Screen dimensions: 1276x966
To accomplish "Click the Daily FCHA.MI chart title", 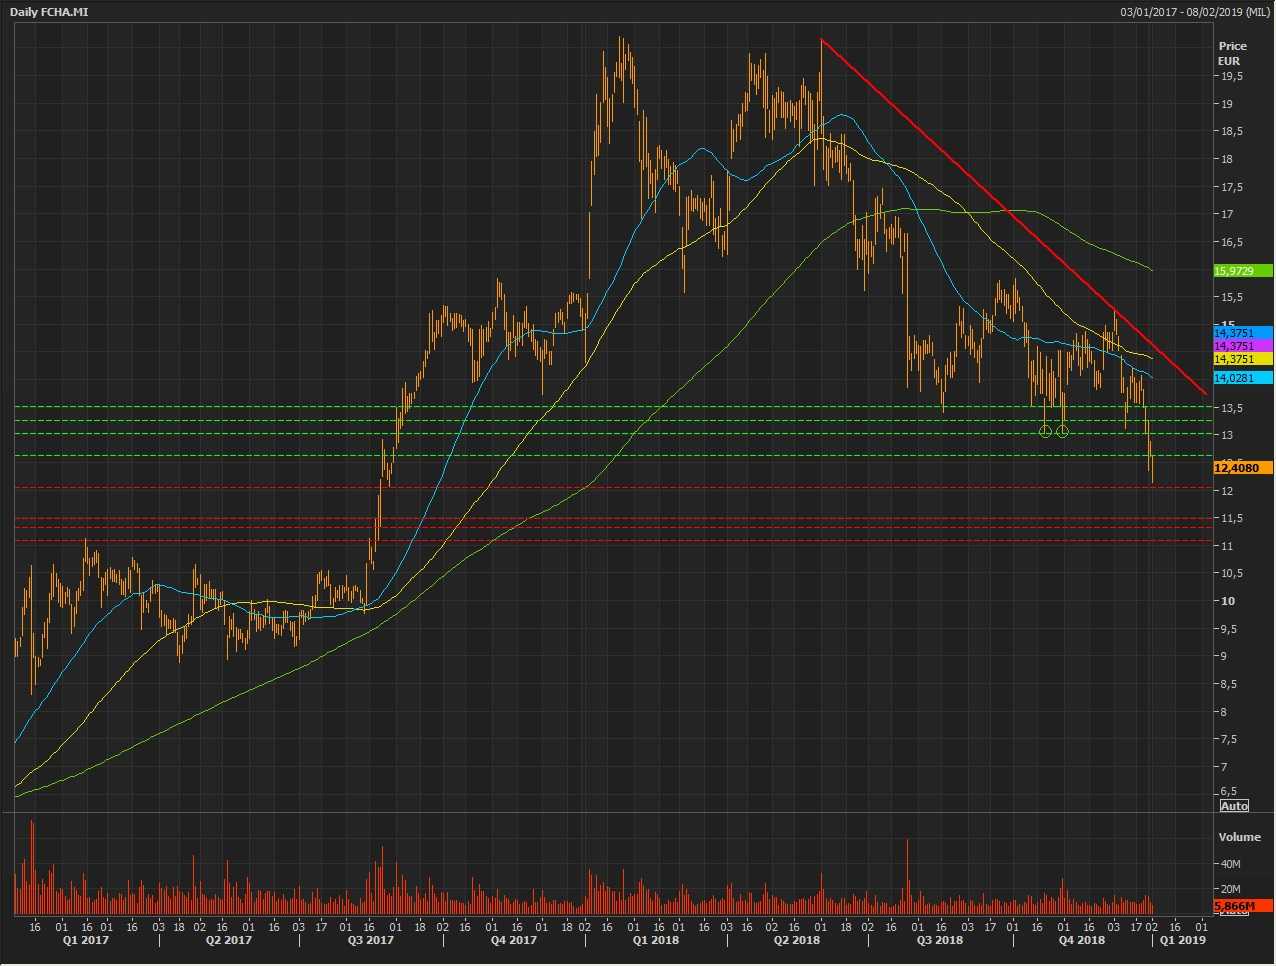I will point(48,12).
